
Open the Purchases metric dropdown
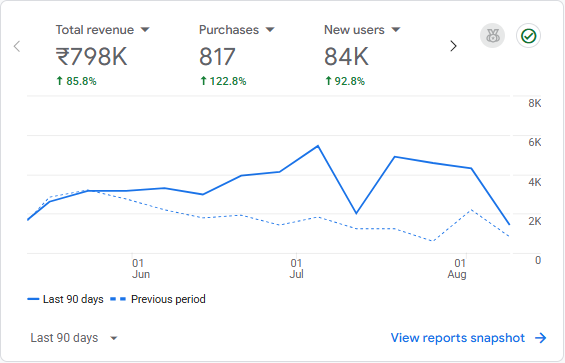pyautogui.click(x=236, y=30)
